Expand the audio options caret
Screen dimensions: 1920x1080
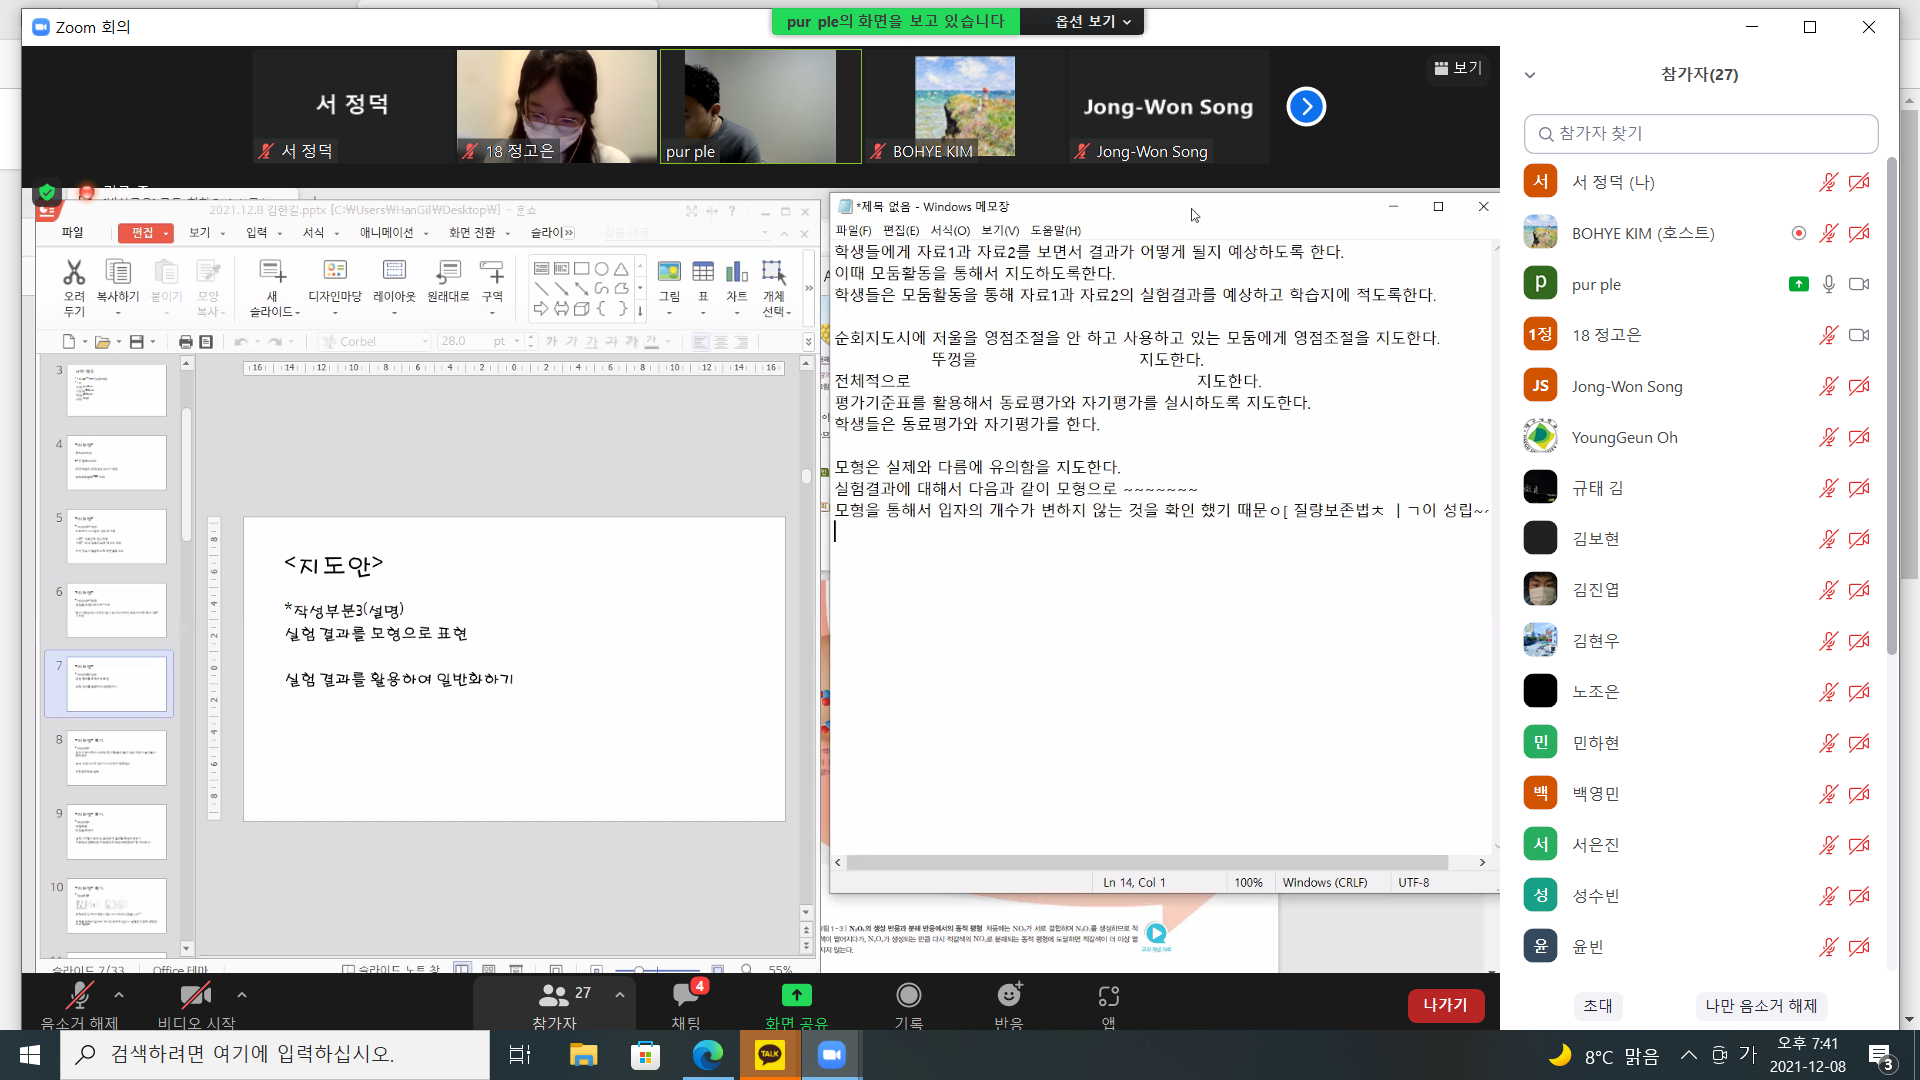119,995
